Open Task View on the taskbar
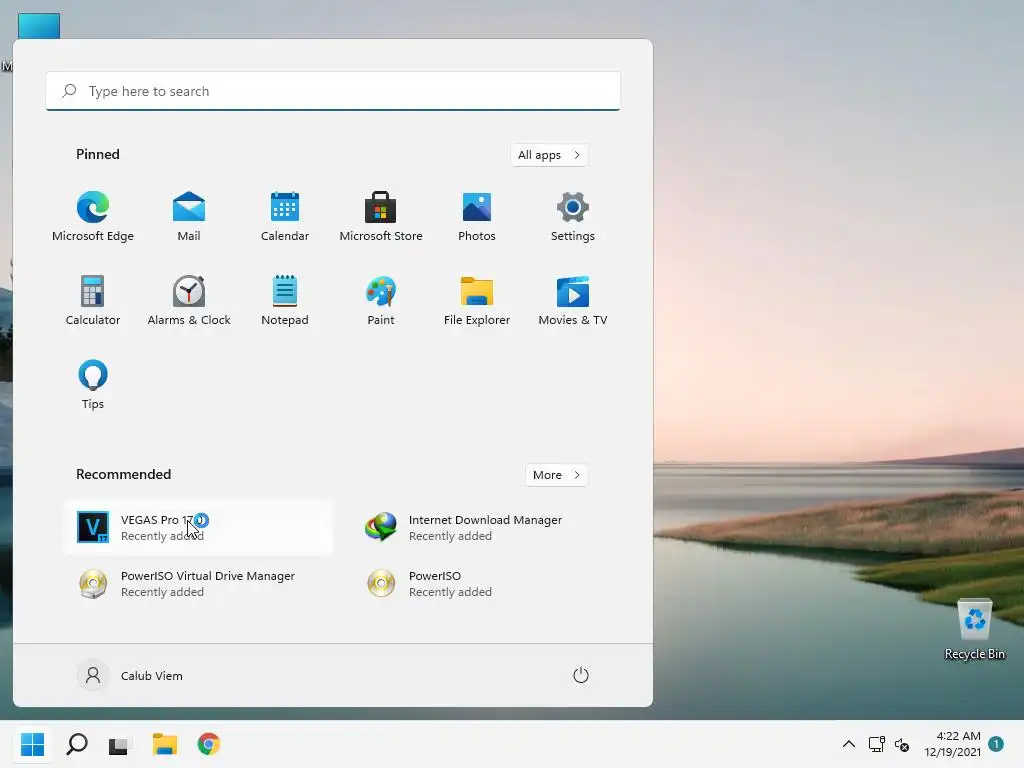 tap(120, 744)
